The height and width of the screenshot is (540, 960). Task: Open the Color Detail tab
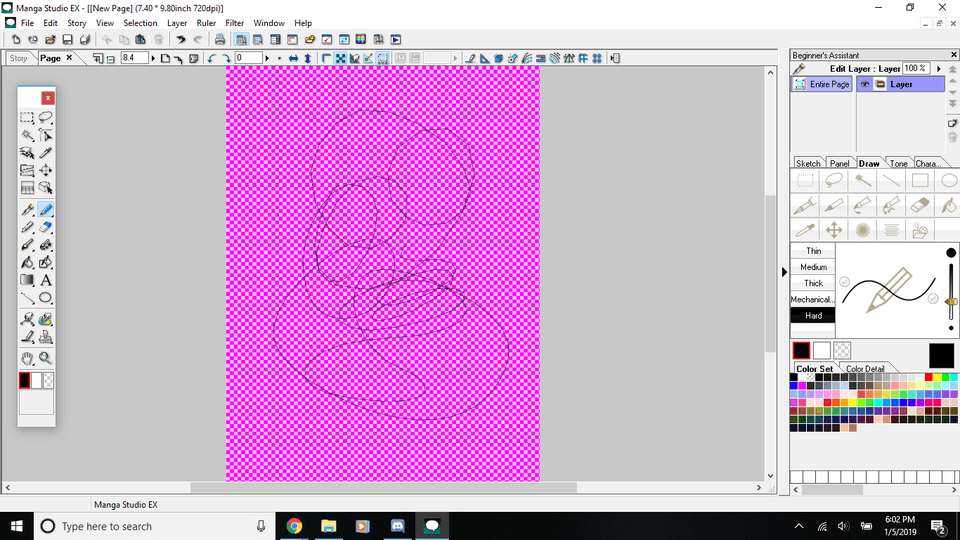(865, 369)
